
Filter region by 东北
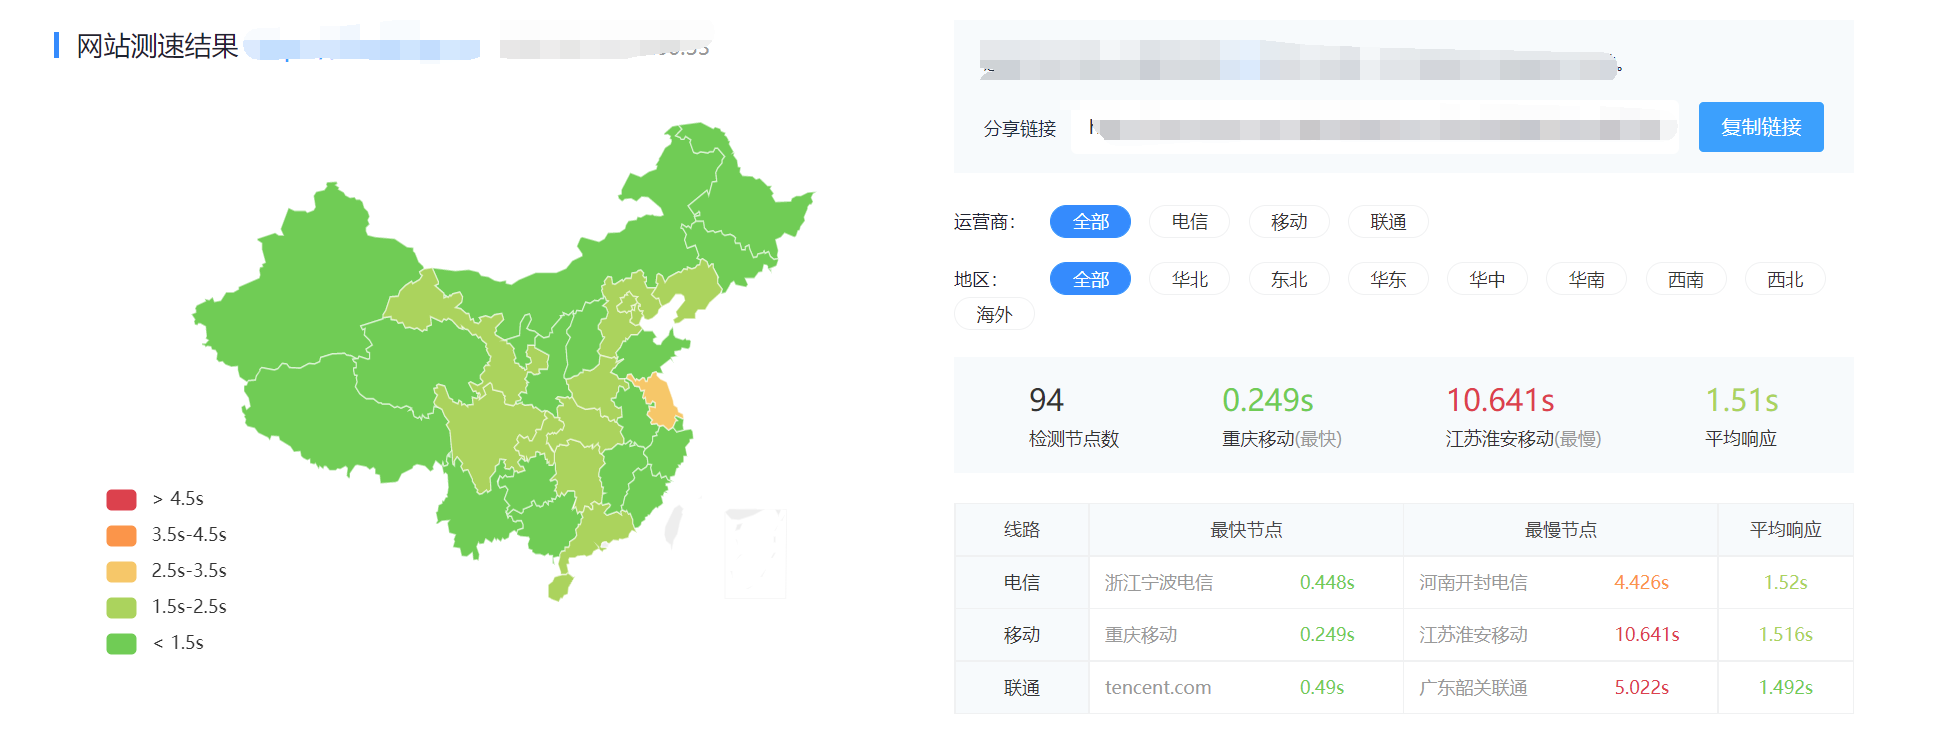[1289, 279]
